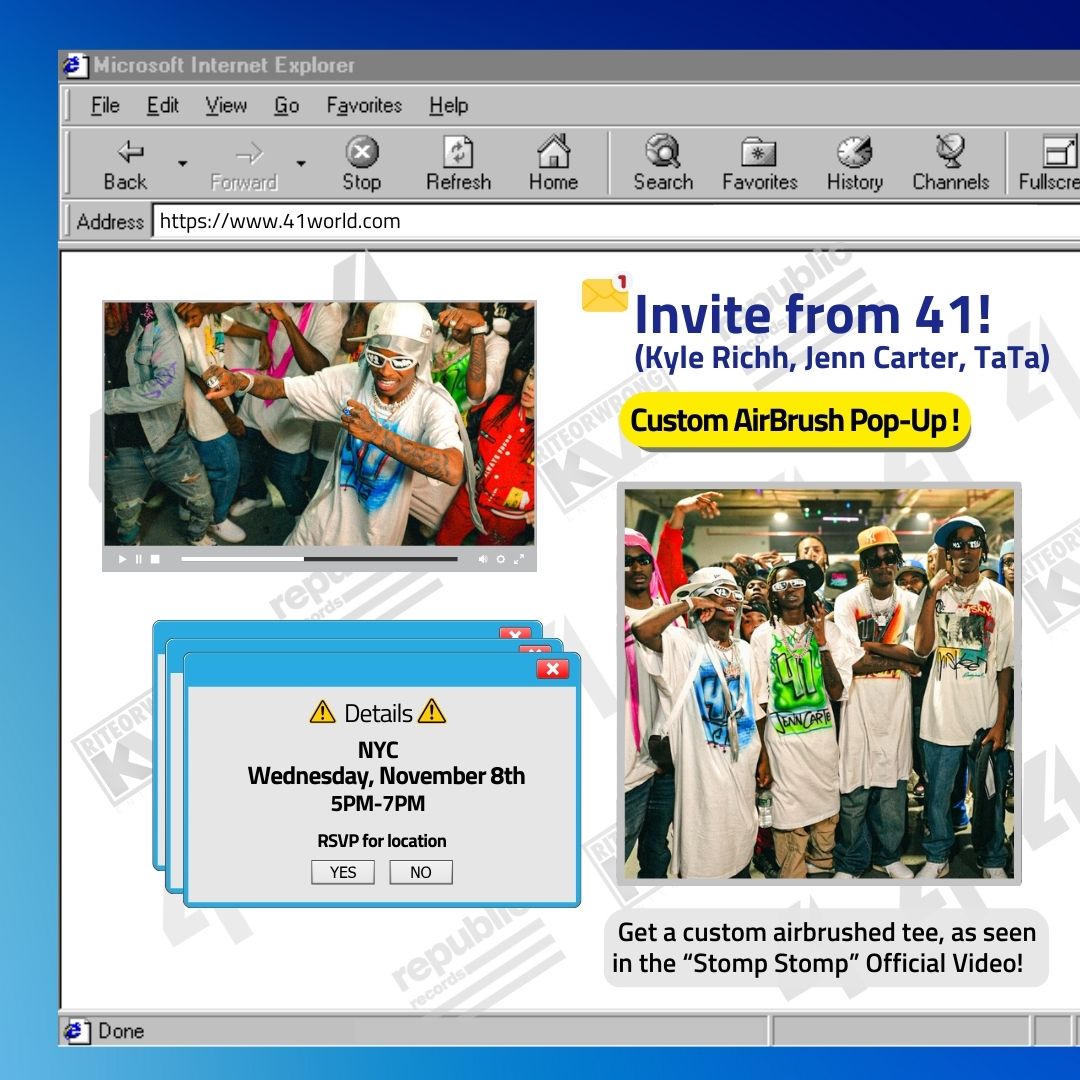Image resolution: width=1080 pixels, height=1080 pixels.
Task: Click the "Done" status bar text
Action: 121,1031
